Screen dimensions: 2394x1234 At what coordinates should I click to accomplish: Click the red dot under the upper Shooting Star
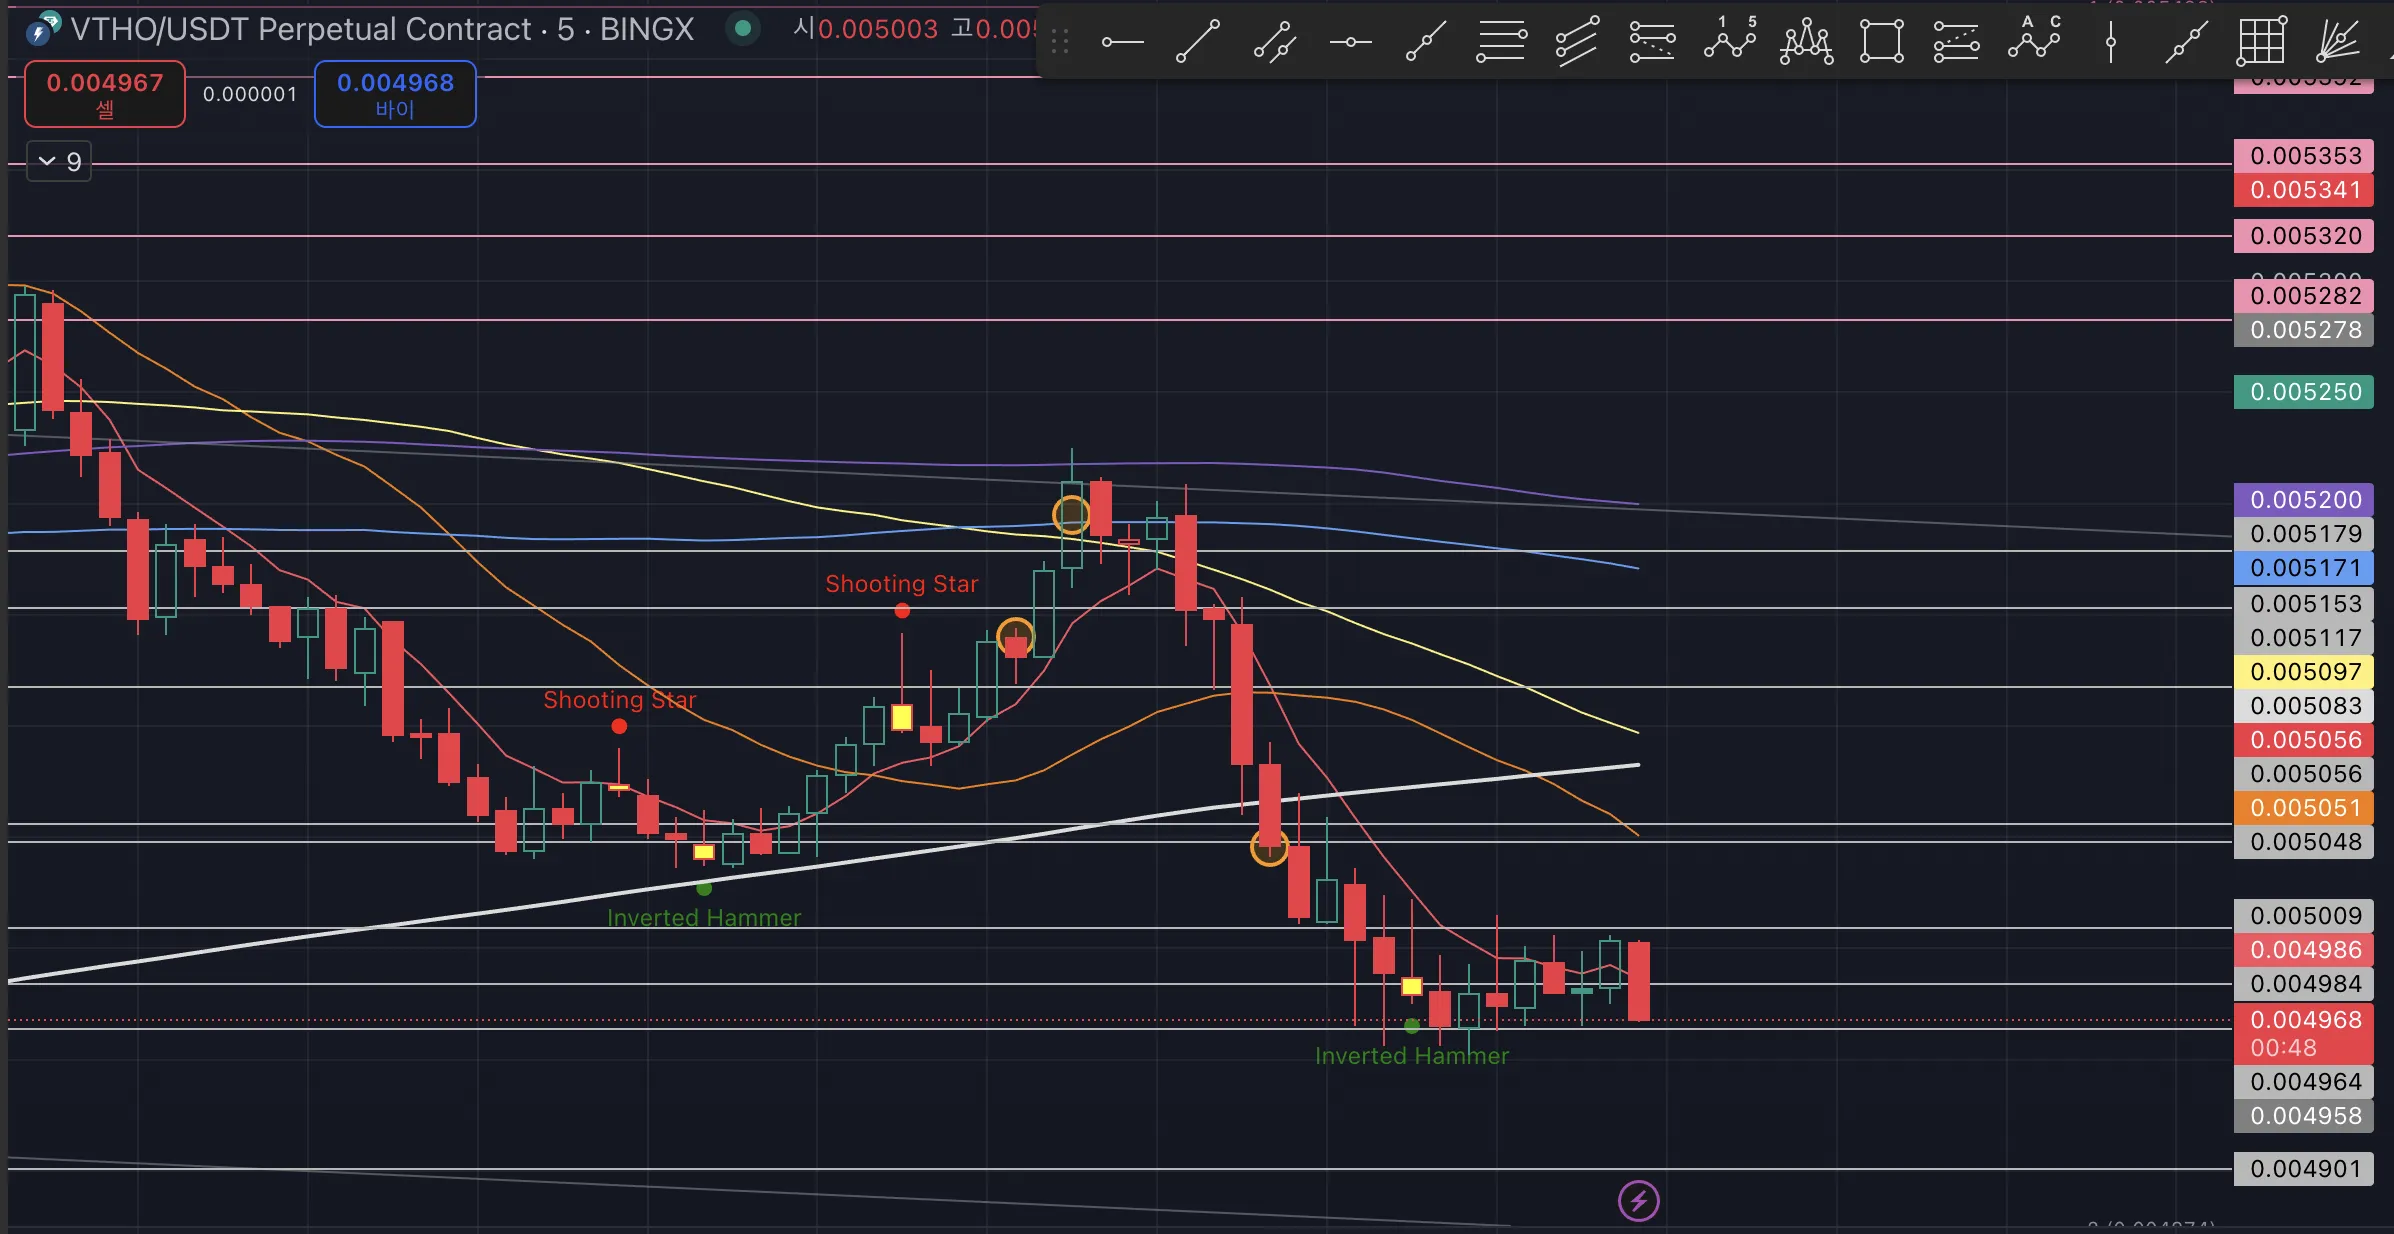coord(902,611)
